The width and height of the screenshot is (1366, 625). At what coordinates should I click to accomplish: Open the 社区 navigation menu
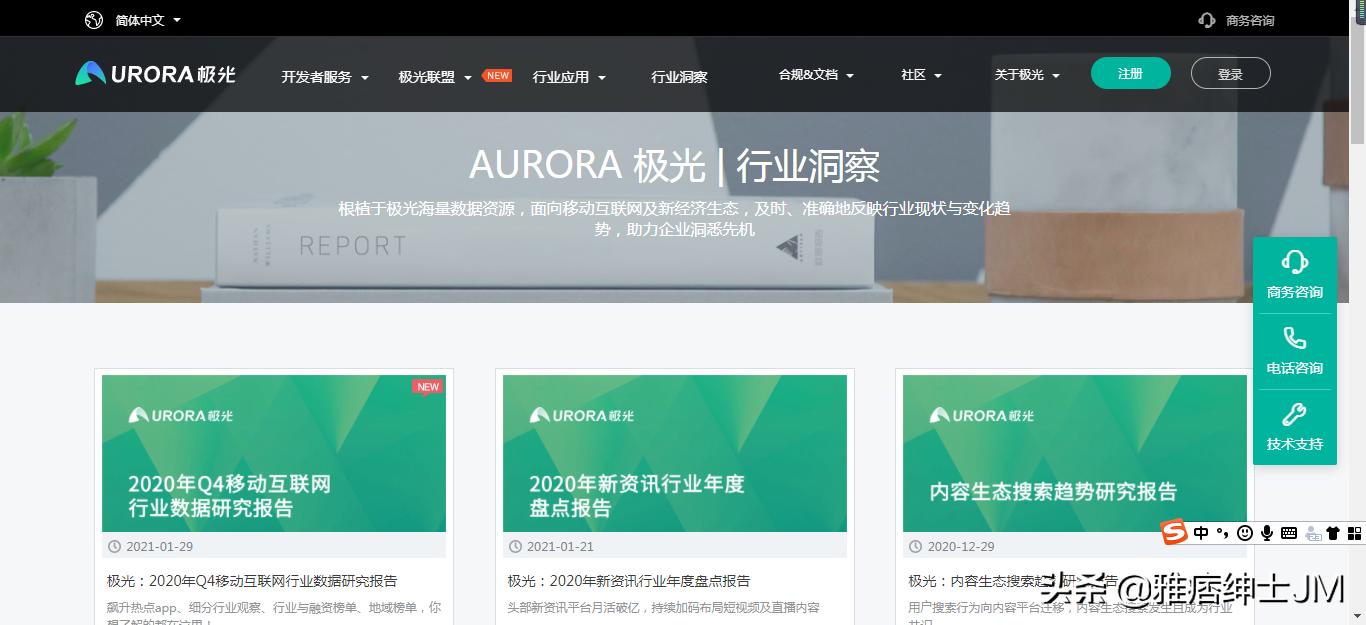(x=913, y=75)
